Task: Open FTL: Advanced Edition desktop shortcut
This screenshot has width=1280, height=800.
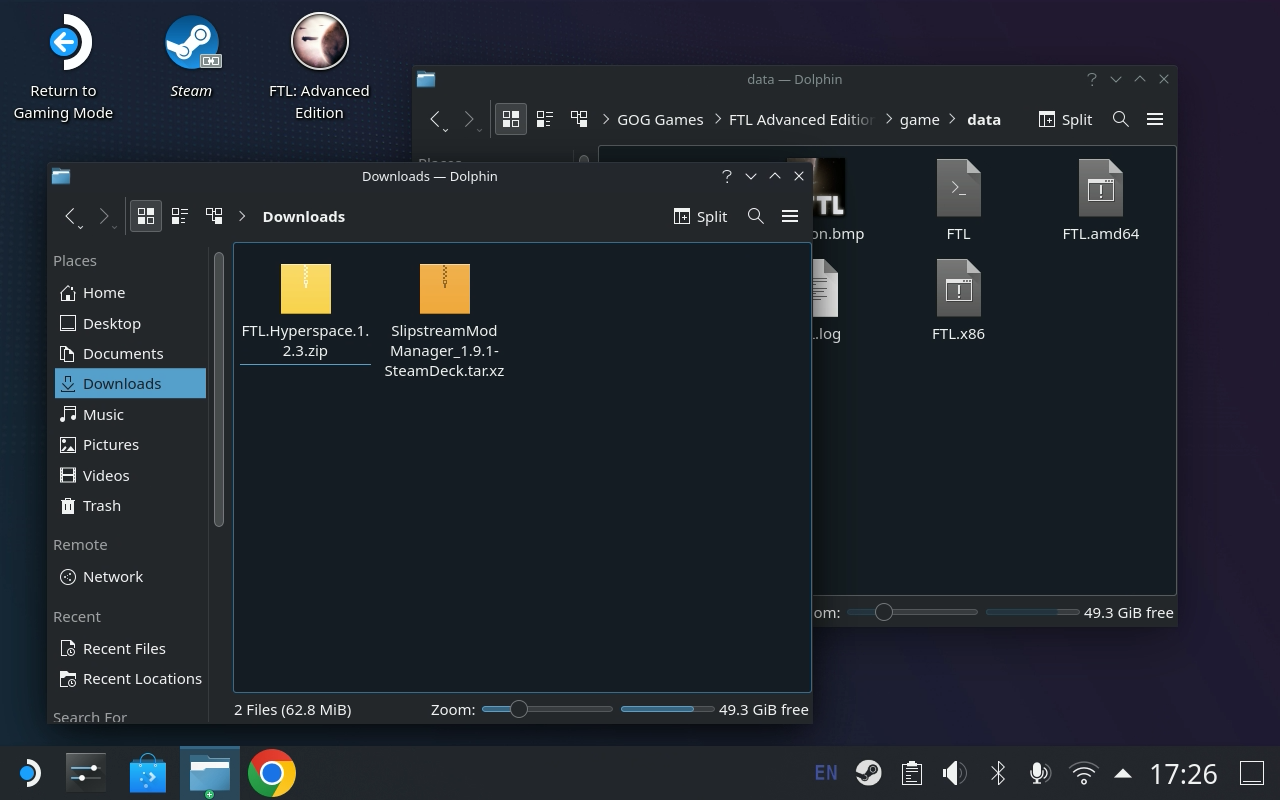Action: 319,68
